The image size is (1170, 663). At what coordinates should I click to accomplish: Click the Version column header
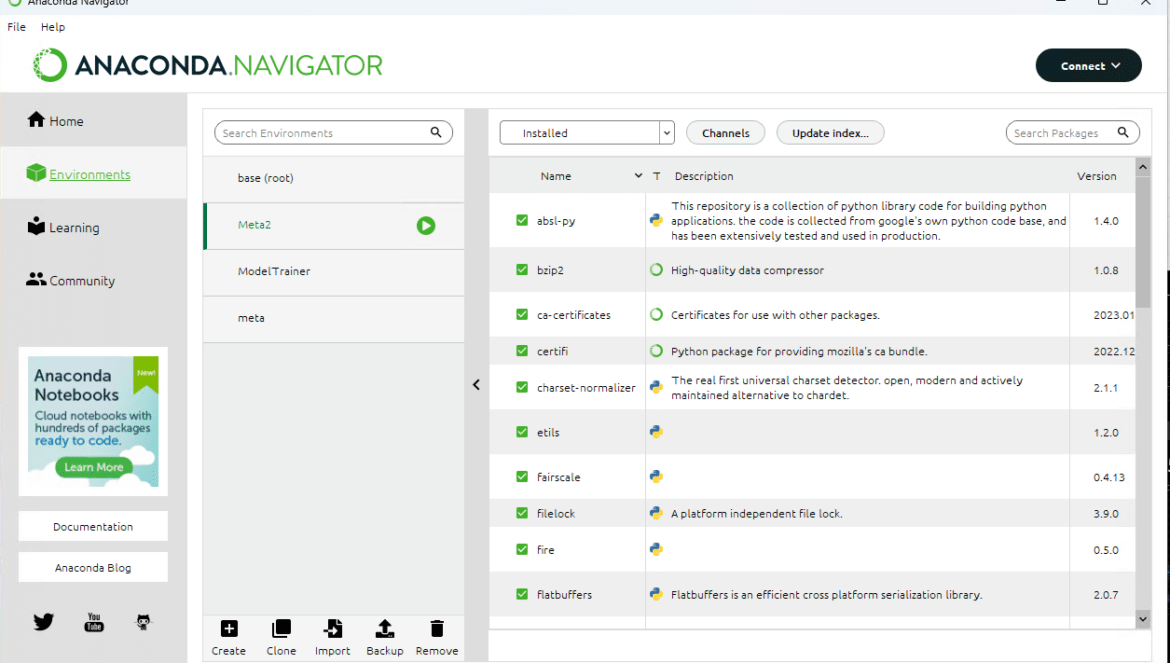click(x=1096, y=176)
